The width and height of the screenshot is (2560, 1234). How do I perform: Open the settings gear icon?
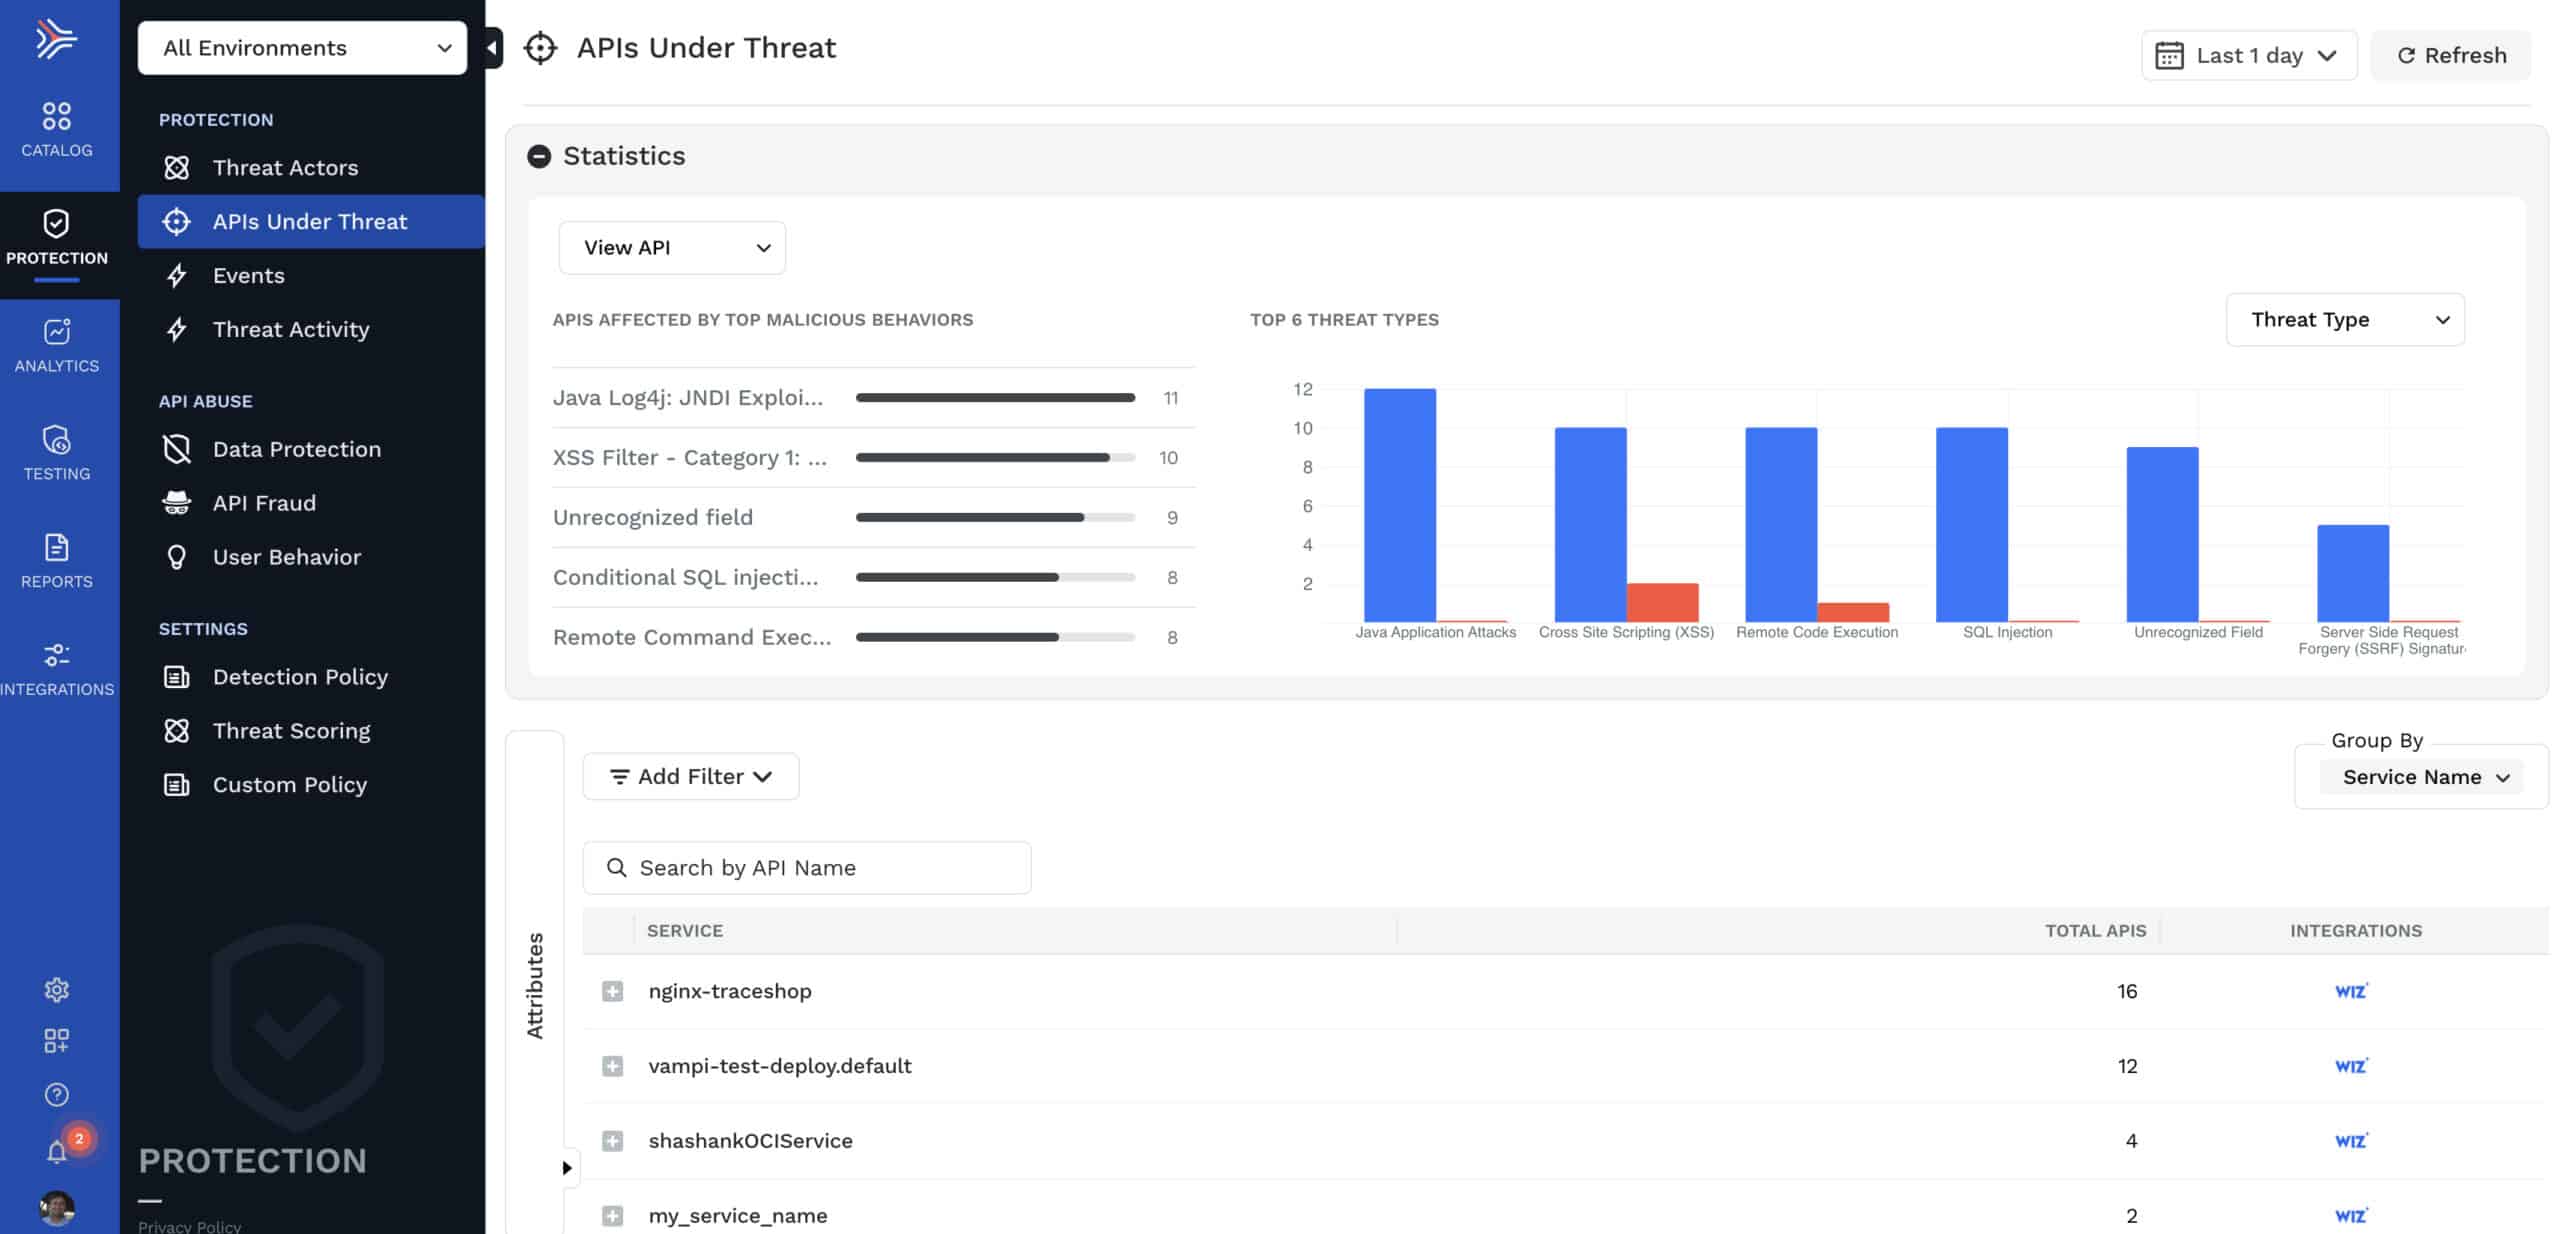(57, 989)
